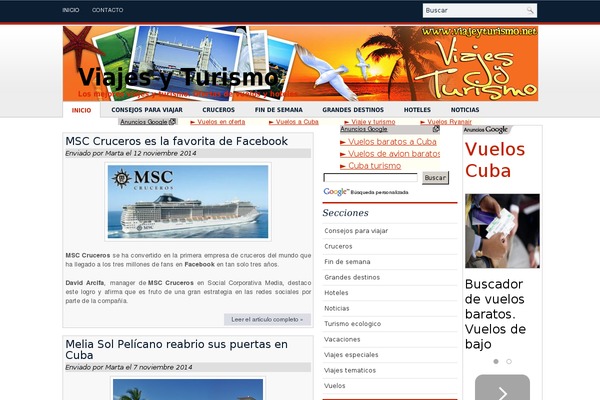Viewport: 600px width, 400px height.
Task: Open Vuelos de avion baratos ad link
Action: 390,154
